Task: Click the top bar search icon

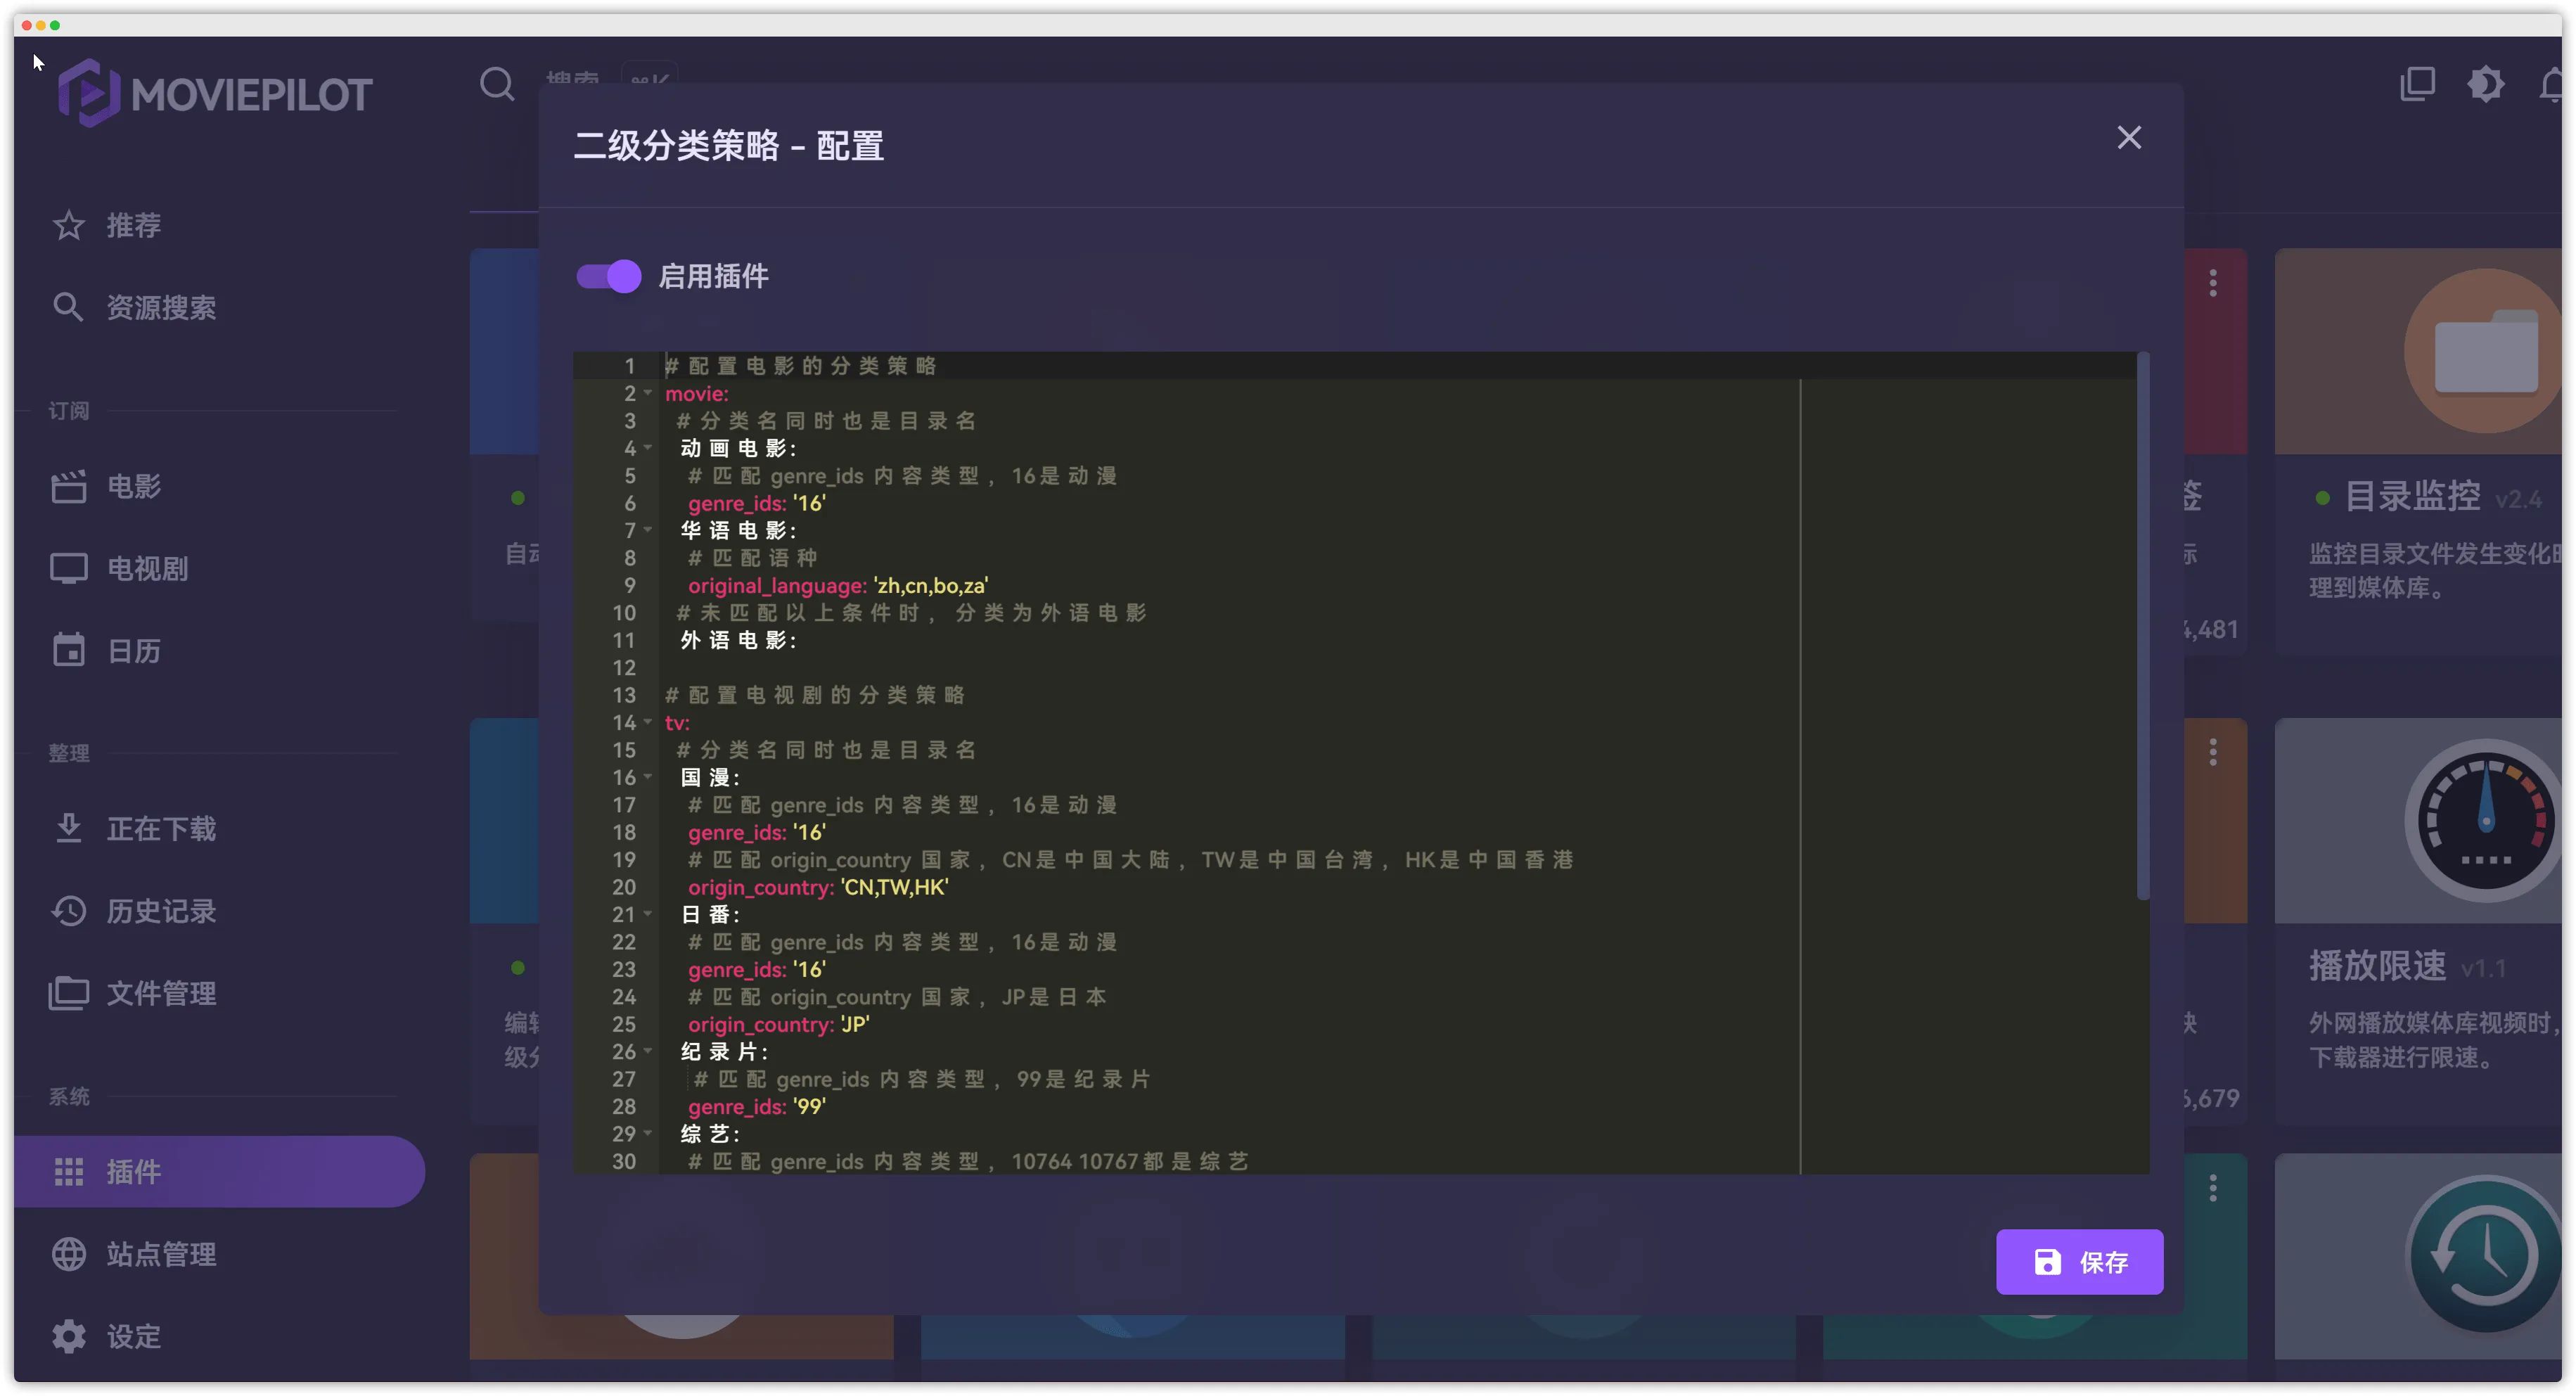Action: [497, 84]
